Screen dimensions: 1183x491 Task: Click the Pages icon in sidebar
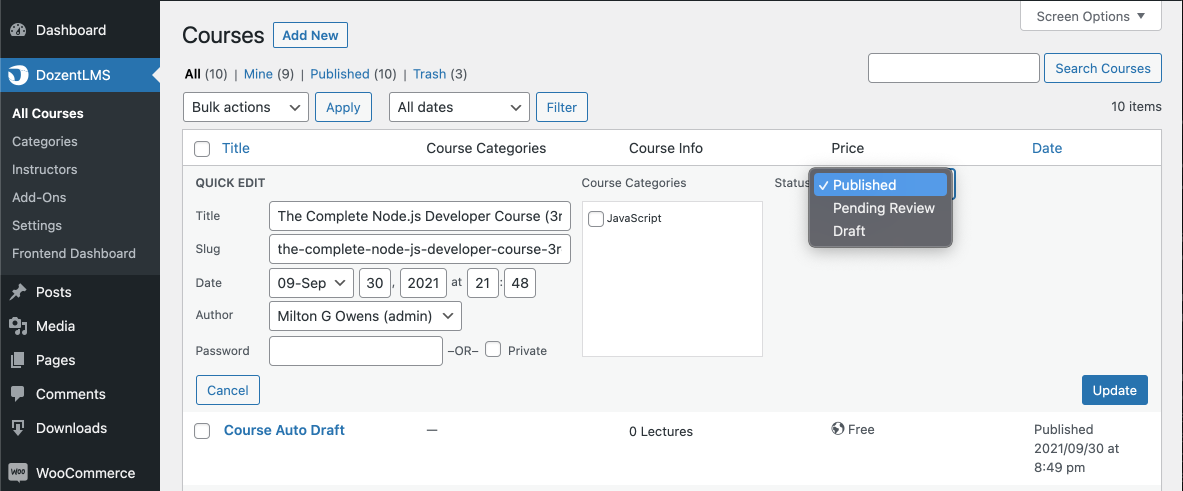point(18,361)
